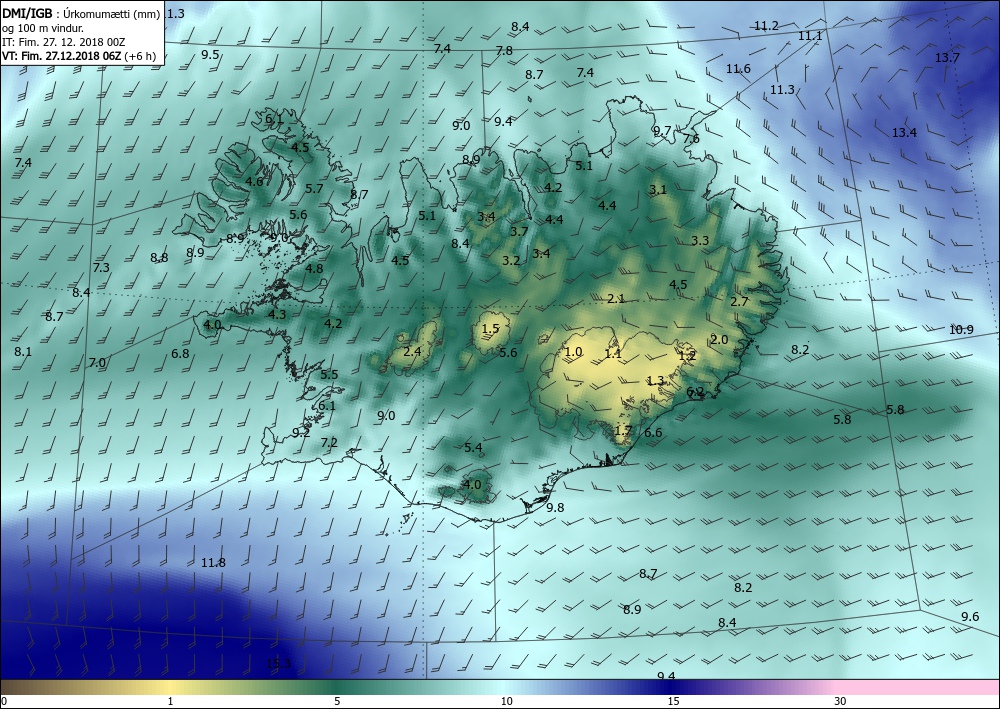Click the map value 11.1
Screen dimensions: 1000x709
click(810, 36)
